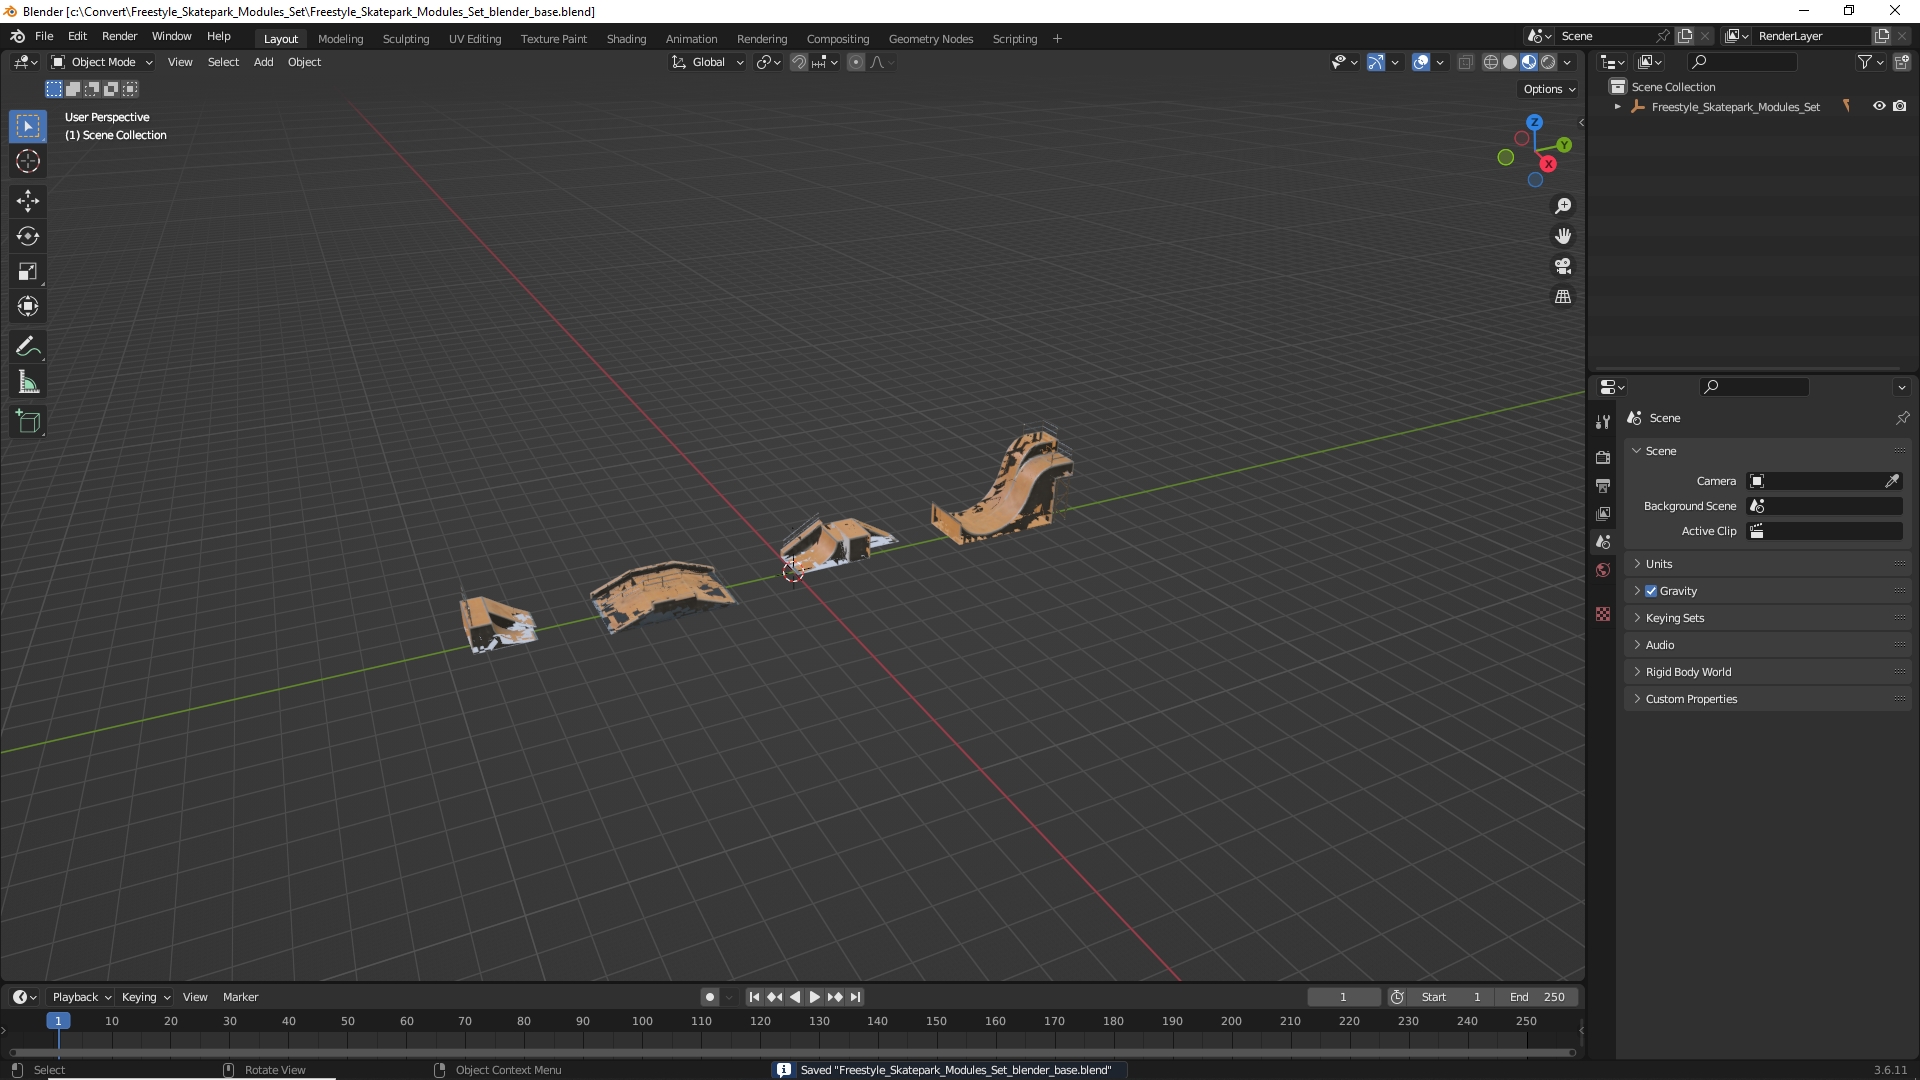This screenshot has height=1080, width=1920.
Task: Click the timeline horizontal scrollbar
Action: click(x=792, y=1052)
